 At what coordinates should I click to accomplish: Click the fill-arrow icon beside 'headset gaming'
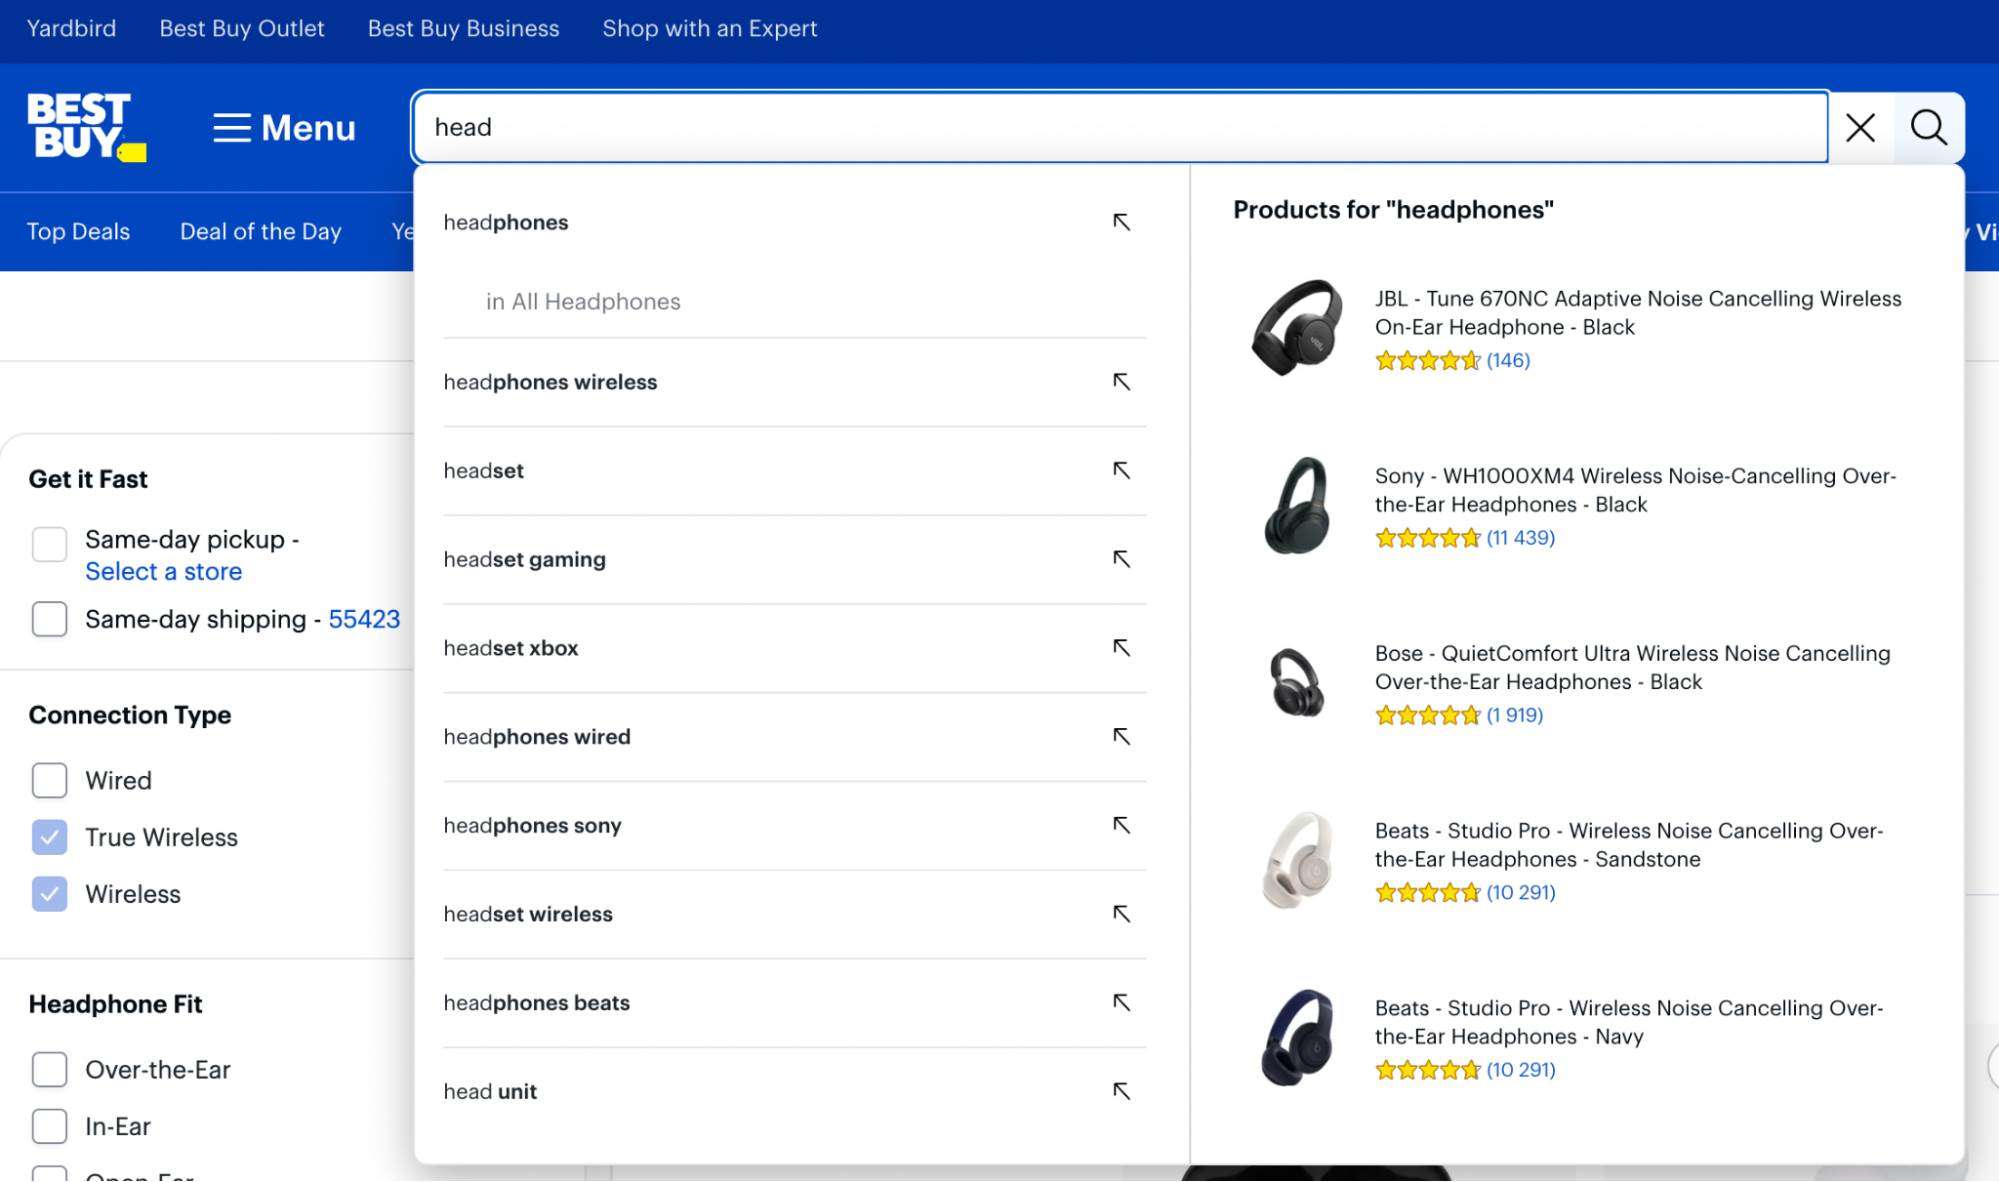[1122, 559]
